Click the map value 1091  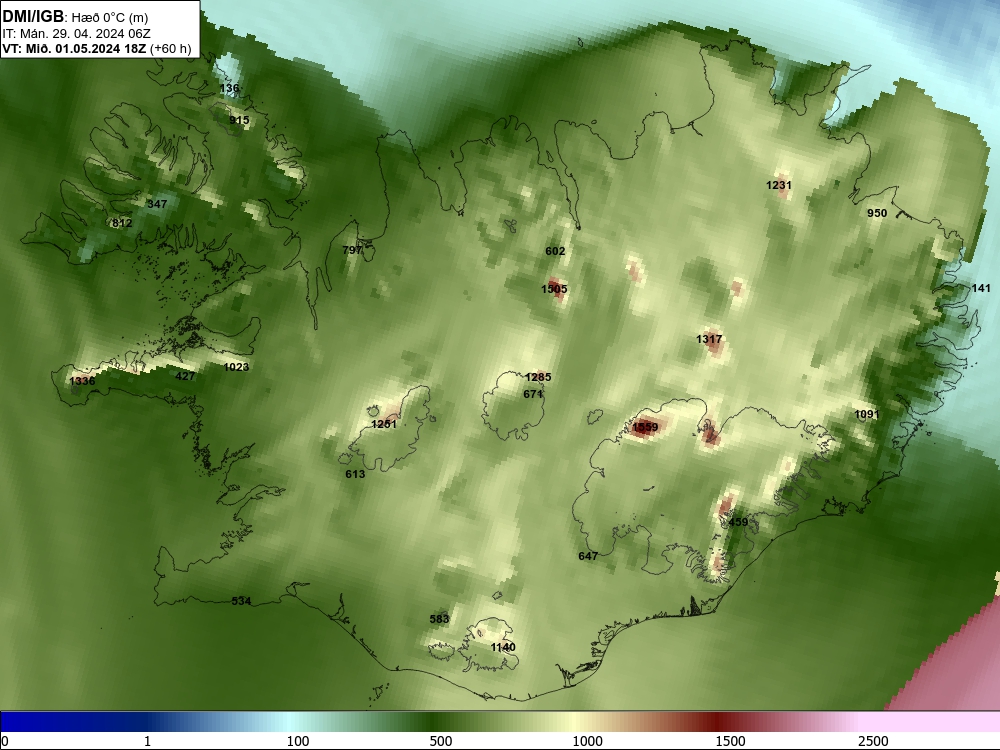click(x=867, y=415)
